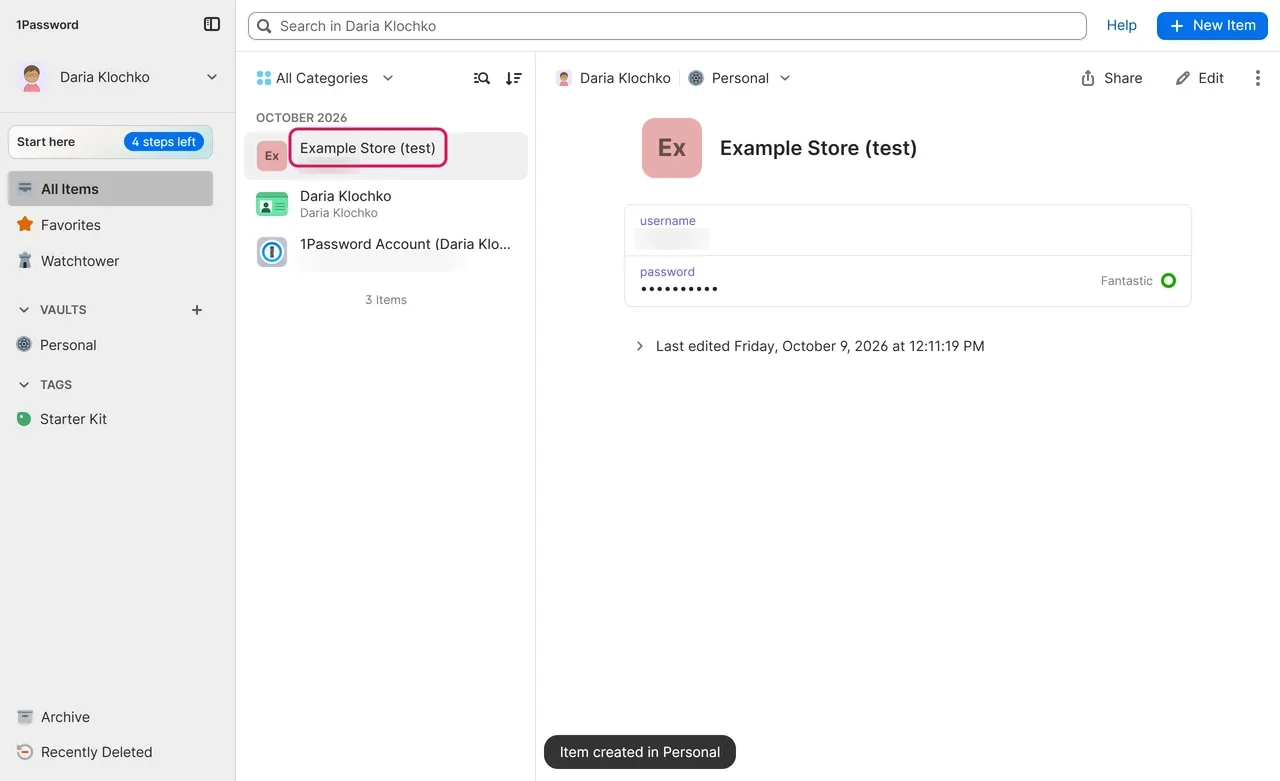Collapse the Vaults section
Image resolution: width=1280 pixels, height=781 pixels.
click(x=24, y=310)
